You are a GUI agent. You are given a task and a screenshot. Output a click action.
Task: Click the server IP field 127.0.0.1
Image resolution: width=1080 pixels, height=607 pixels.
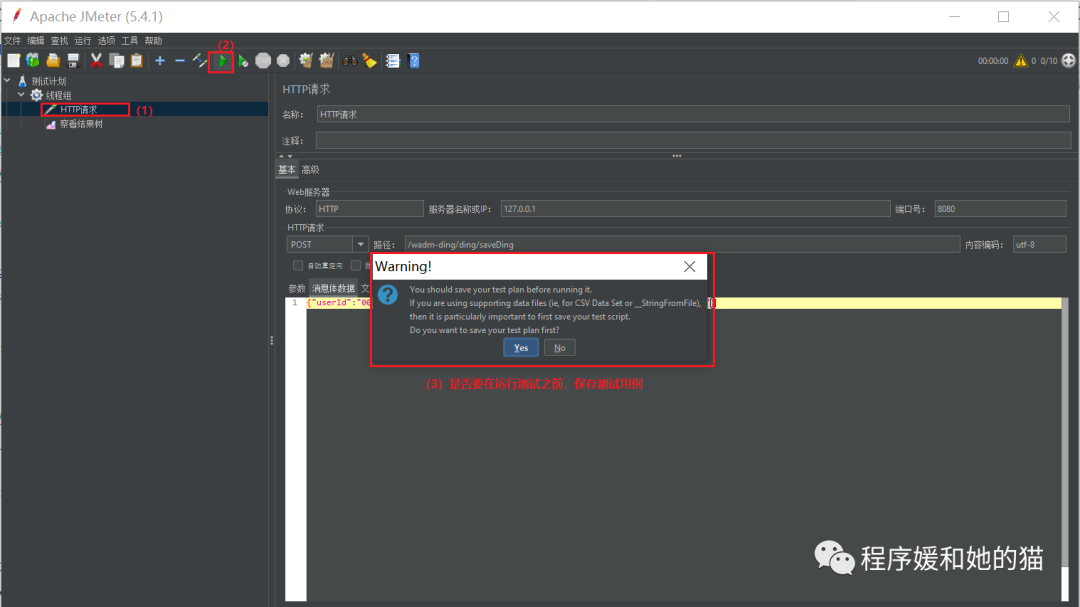(x=695, y=209)
